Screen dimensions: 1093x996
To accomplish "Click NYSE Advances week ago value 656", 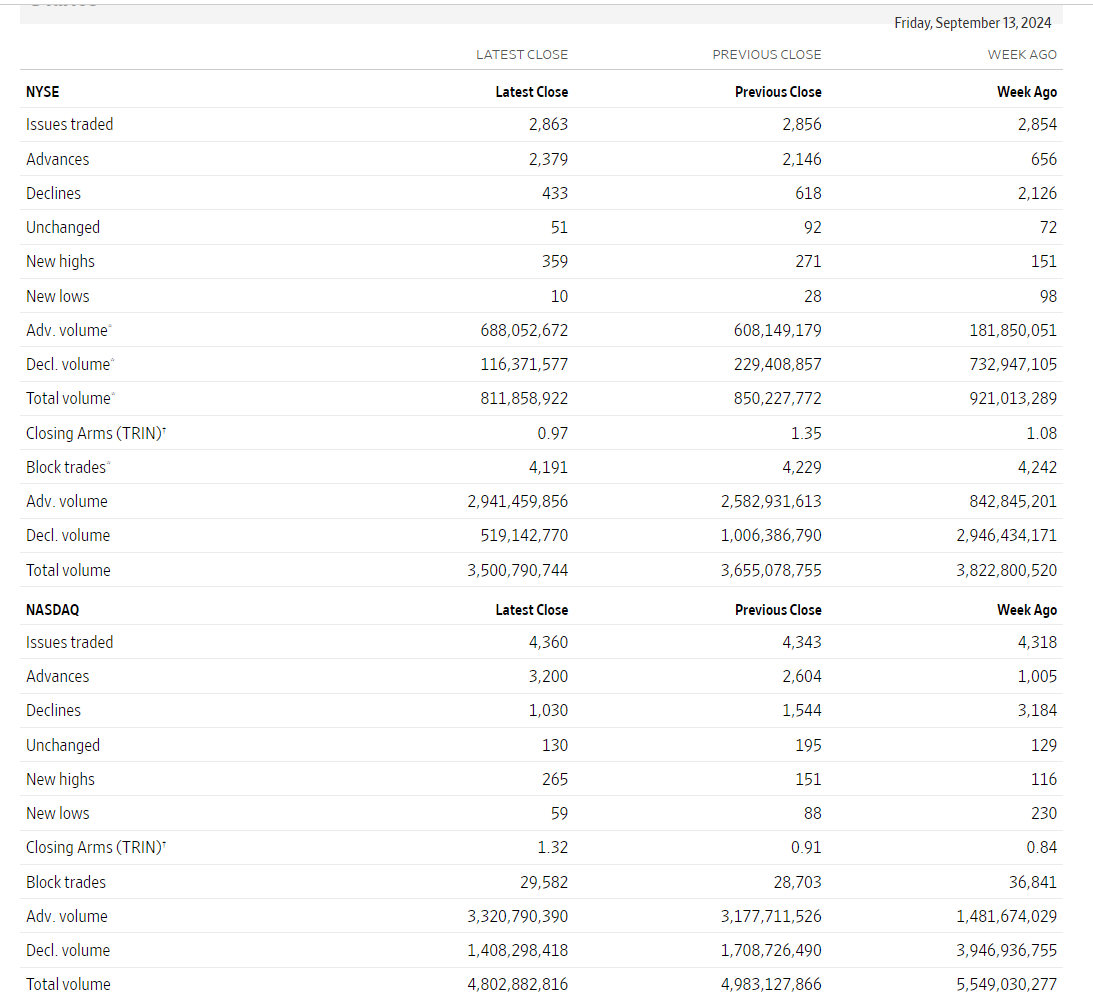I will click(x=1044, y=159).
